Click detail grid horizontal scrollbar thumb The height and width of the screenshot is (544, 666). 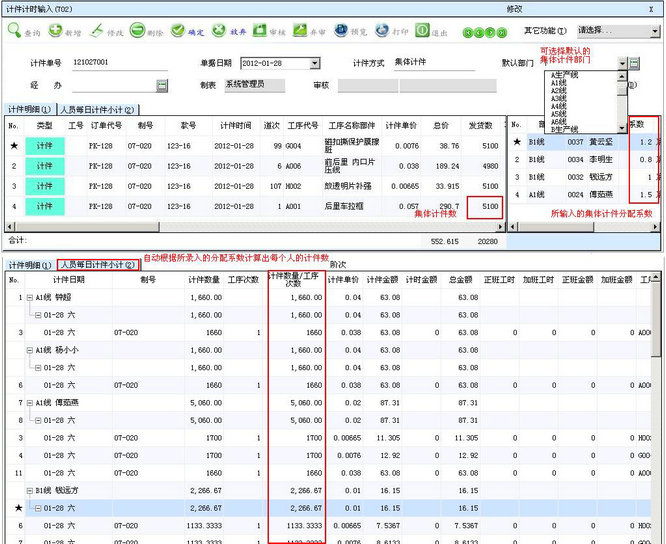[86, 227]
